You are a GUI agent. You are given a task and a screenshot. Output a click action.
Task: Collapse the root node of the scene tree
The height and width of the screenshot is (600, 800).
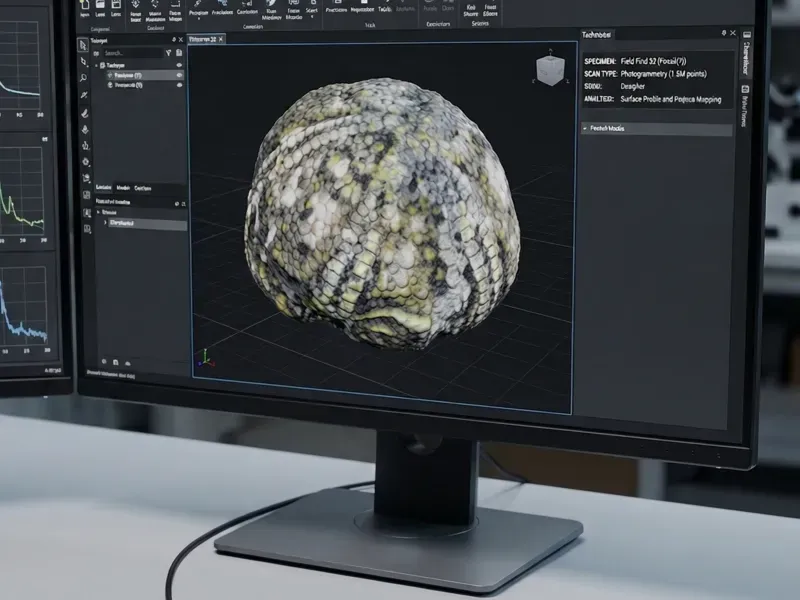[97, 64]
